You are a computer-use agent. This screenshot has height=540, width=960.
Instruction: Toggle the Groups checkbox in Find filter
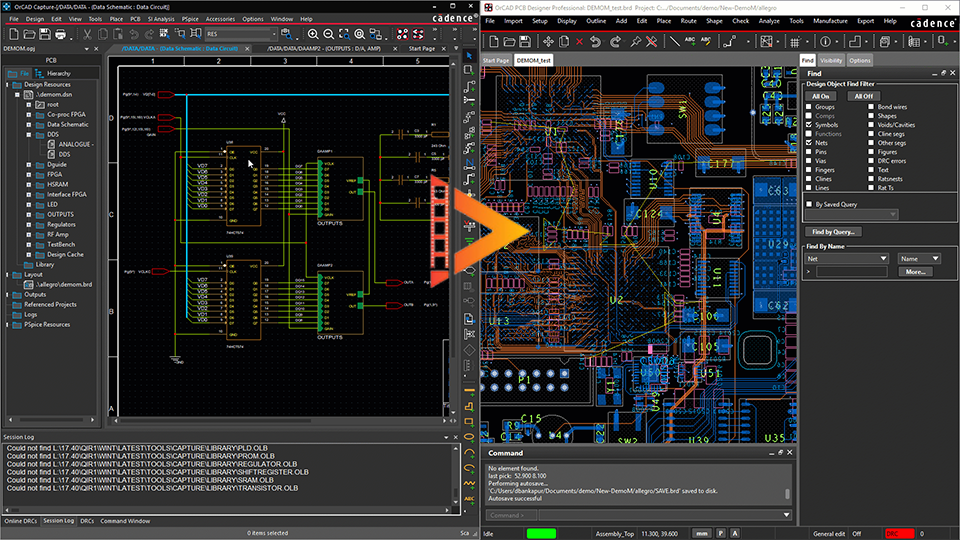[809, 107]
